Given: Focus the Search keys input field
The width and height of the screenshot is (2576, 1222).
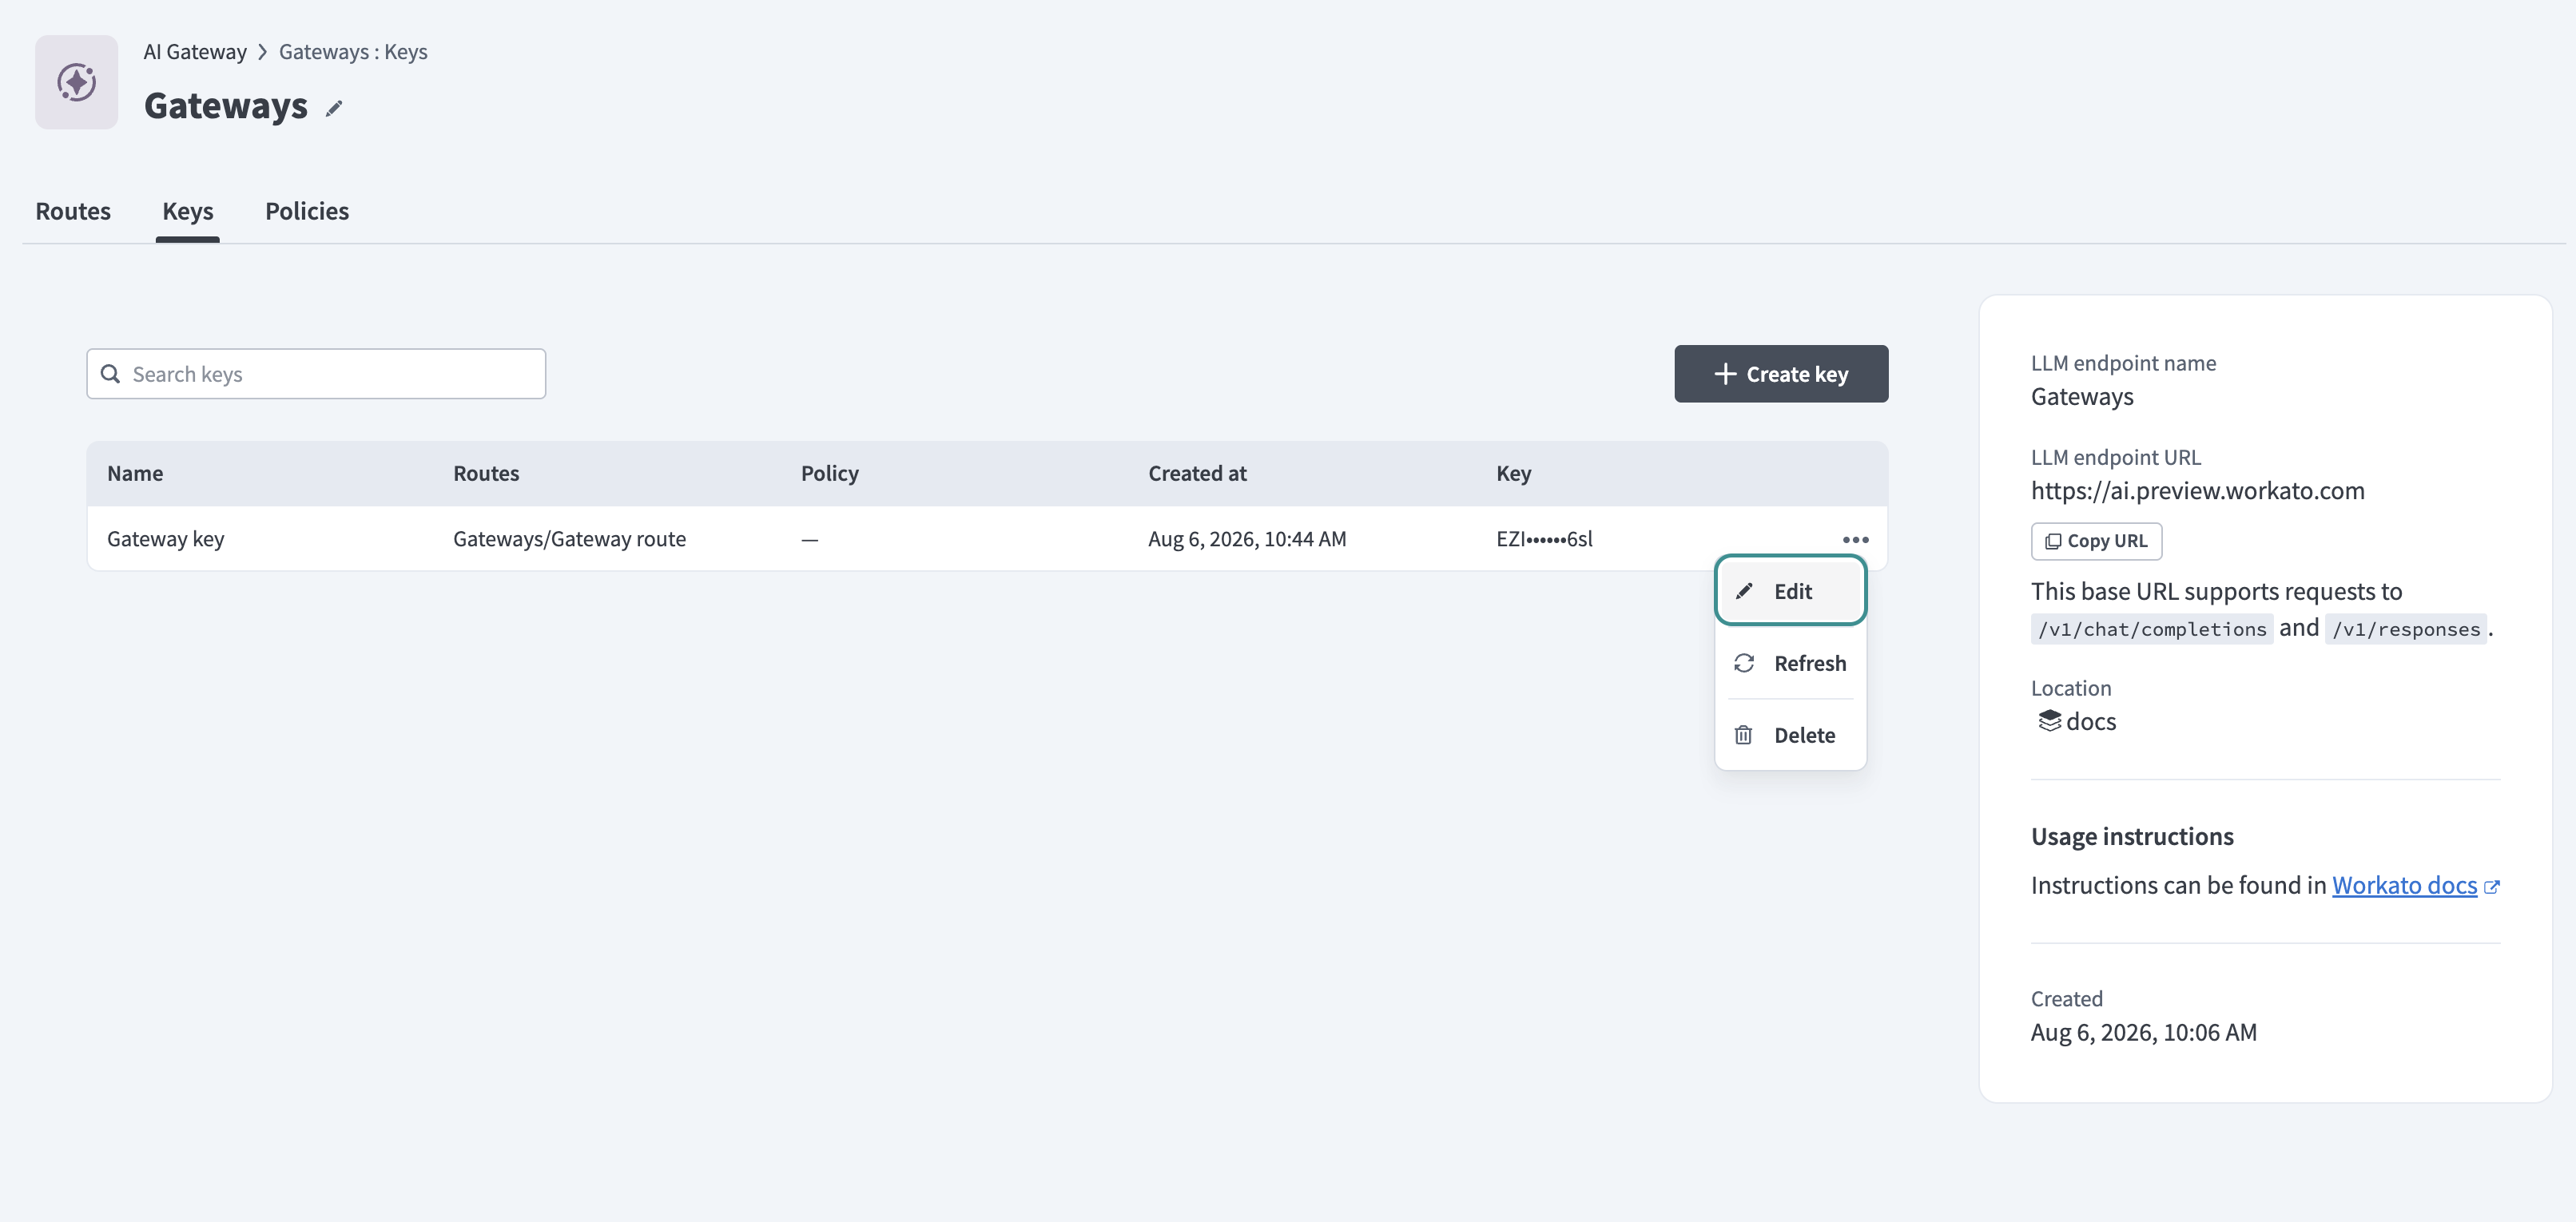Looking at the screenshot, I should coord(316,374).
